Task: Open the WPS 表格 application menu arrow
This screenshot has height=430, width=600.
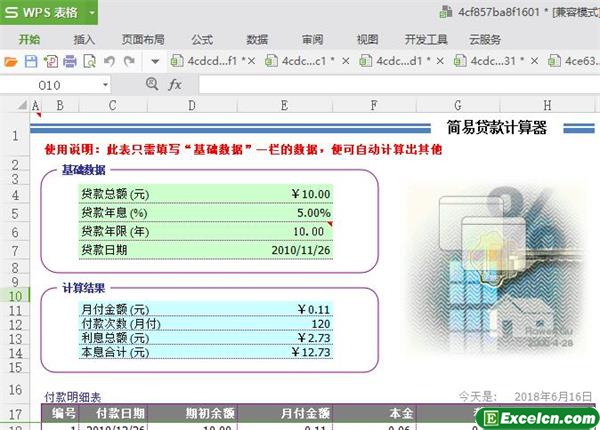Action: point(92,13)
